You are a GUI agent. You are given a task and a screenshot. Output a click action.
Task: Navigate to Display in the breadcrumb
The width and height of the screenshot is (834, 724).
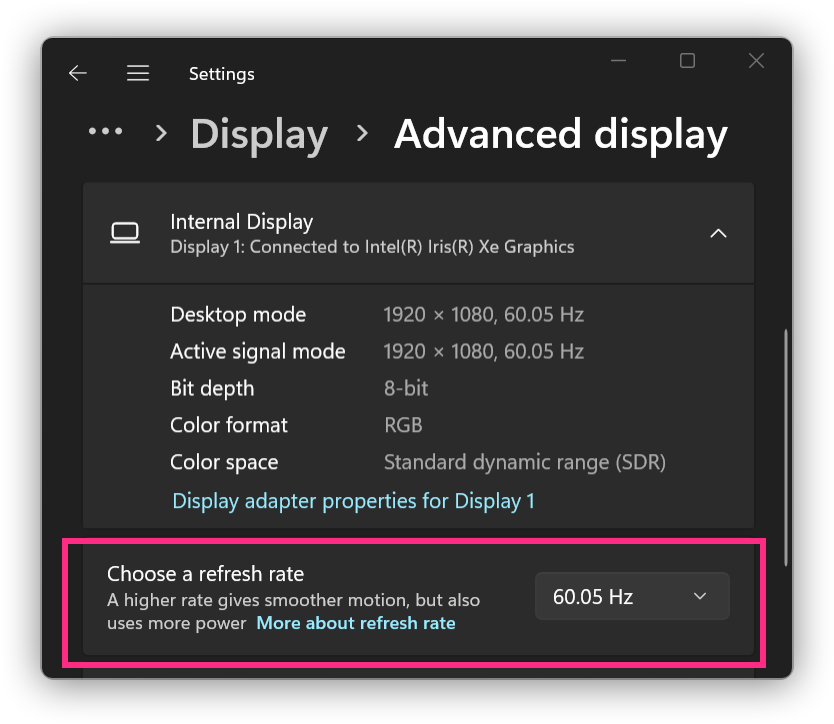(259, 135)
